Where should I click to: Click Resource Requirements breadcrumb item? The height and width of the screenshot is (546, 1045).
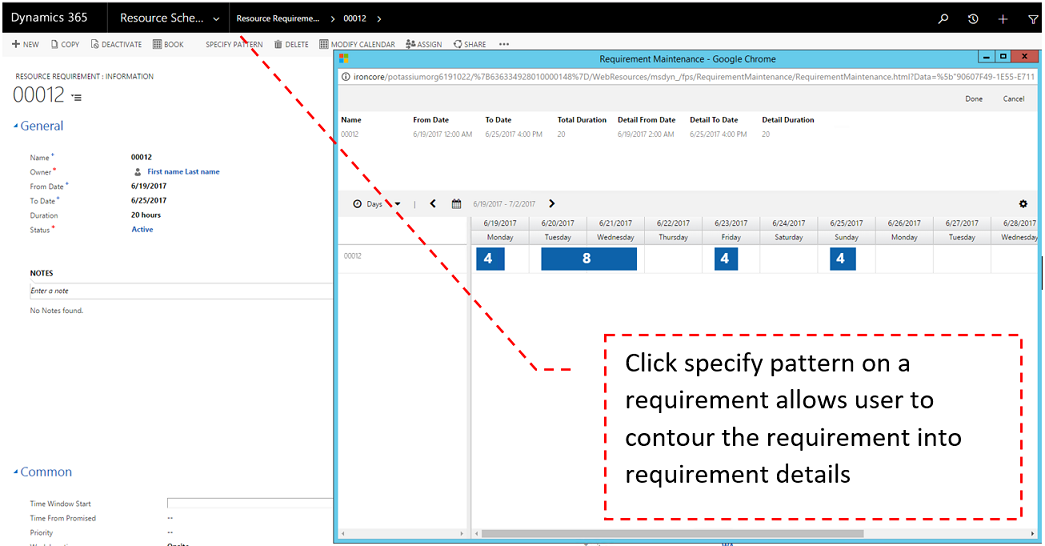point(277,19)
